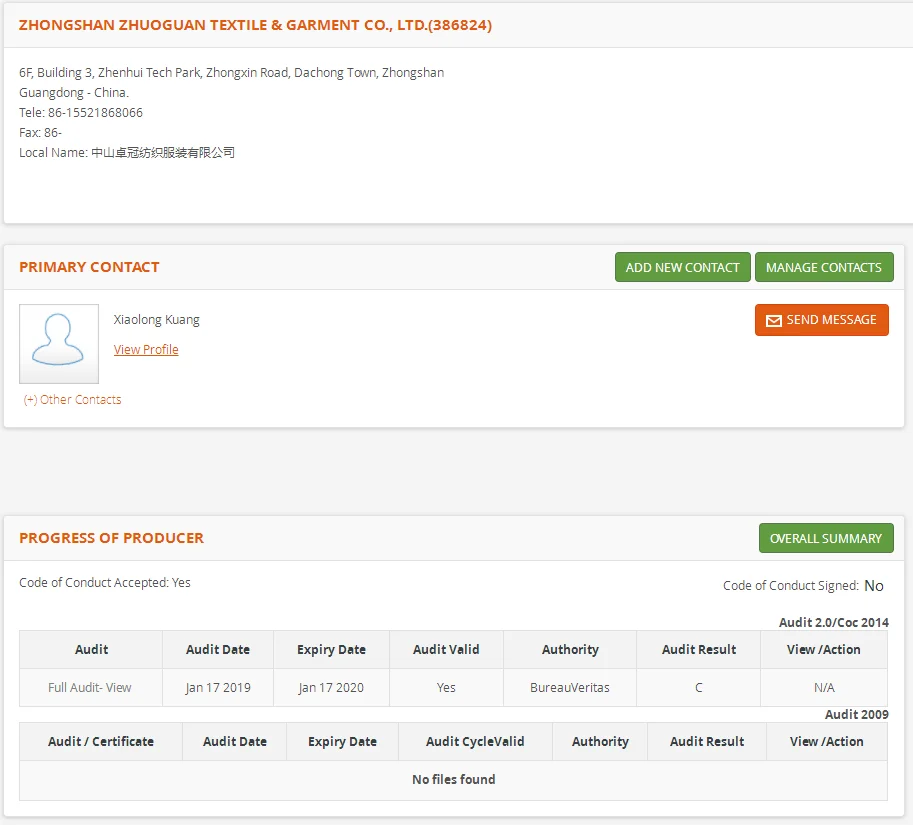Click the expiry date Jan 17 2020
This screenshot has width=913, height=825.
[331, 688]
